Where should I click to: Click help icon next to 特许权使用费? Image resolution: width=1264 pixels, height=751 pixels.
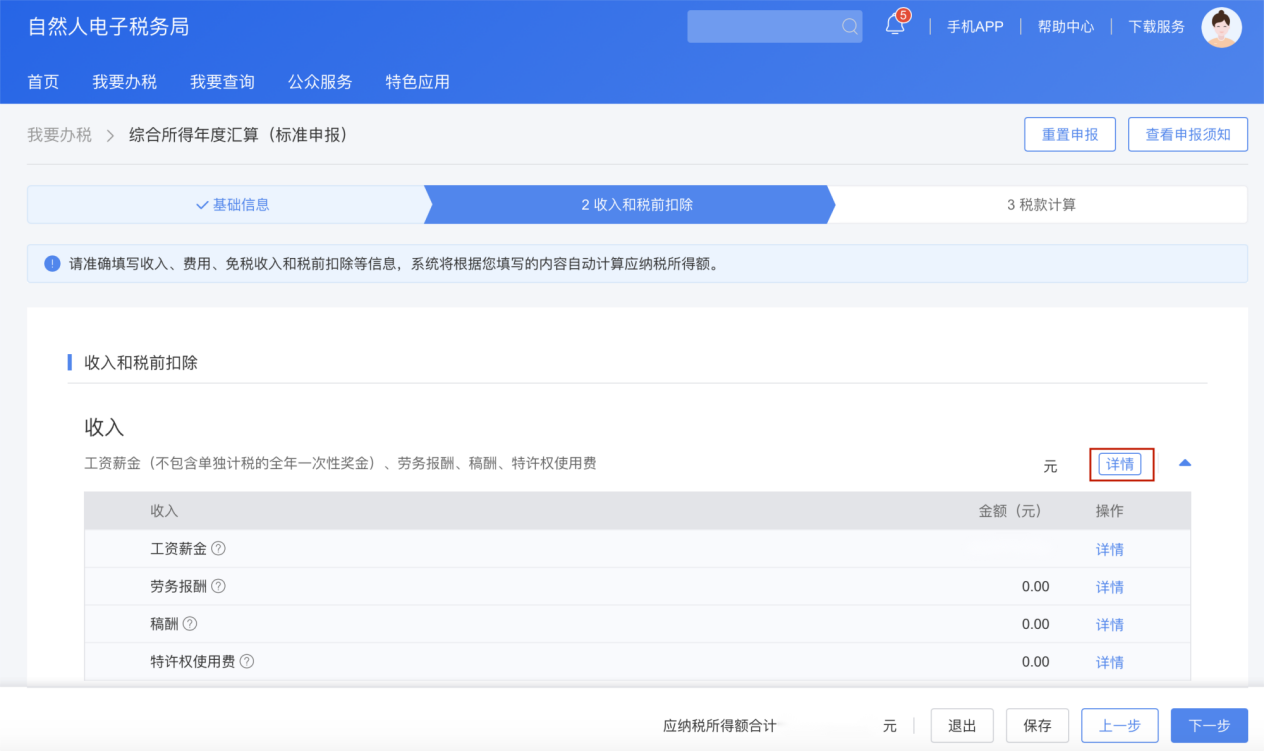[x=247, y=662]
